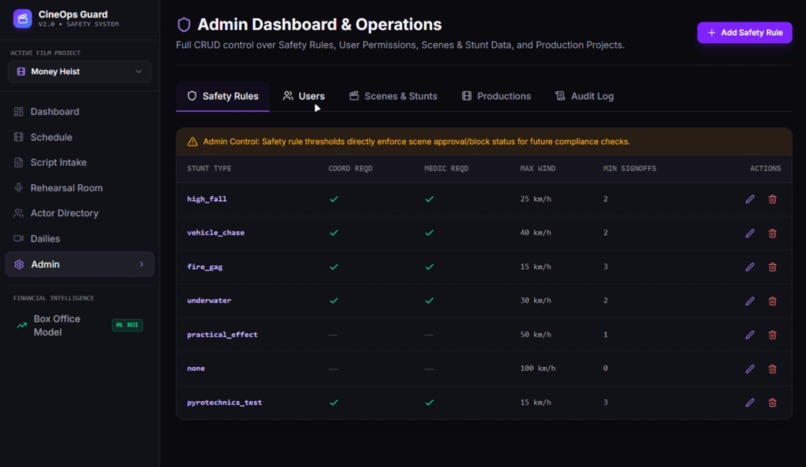Click the 50 km/h max wind value
The height and width of the screenshot is (467, 806).
[536, 334]
